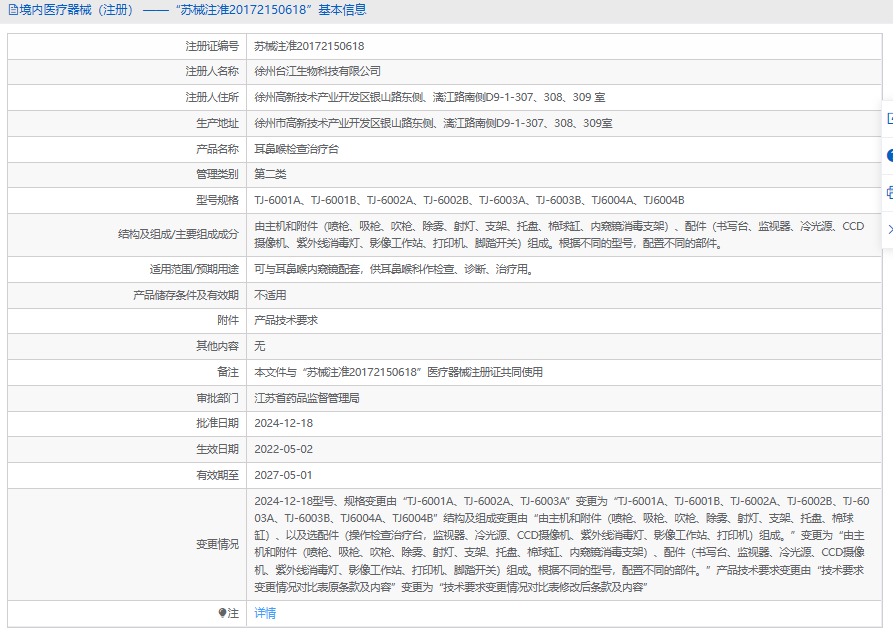Click the model specification list starting with TJ-6001A

click(469, 200)
